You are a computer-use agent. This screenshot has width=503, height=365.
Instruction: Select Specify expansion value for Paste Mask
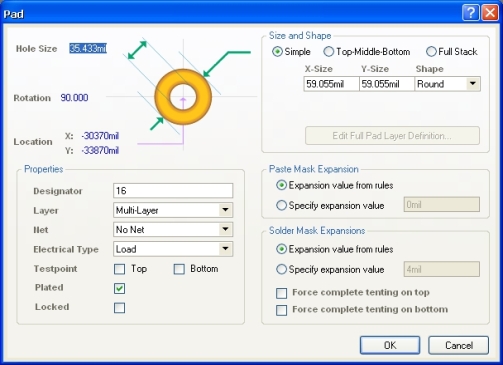(281, 205)
